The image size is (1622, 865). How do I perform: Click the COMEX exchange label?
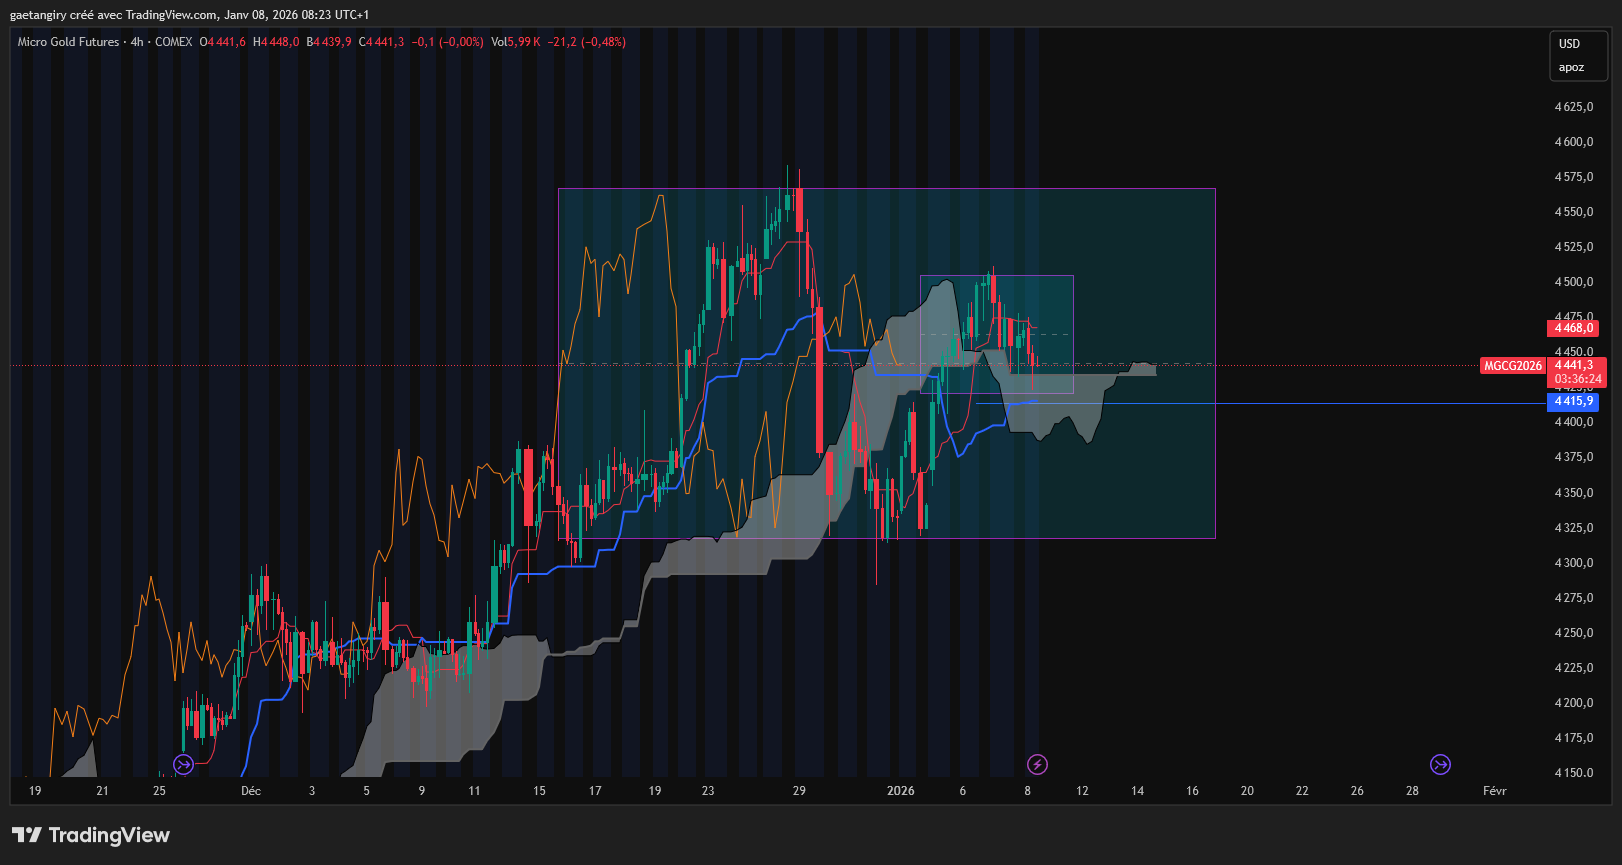tap(173, 42)
